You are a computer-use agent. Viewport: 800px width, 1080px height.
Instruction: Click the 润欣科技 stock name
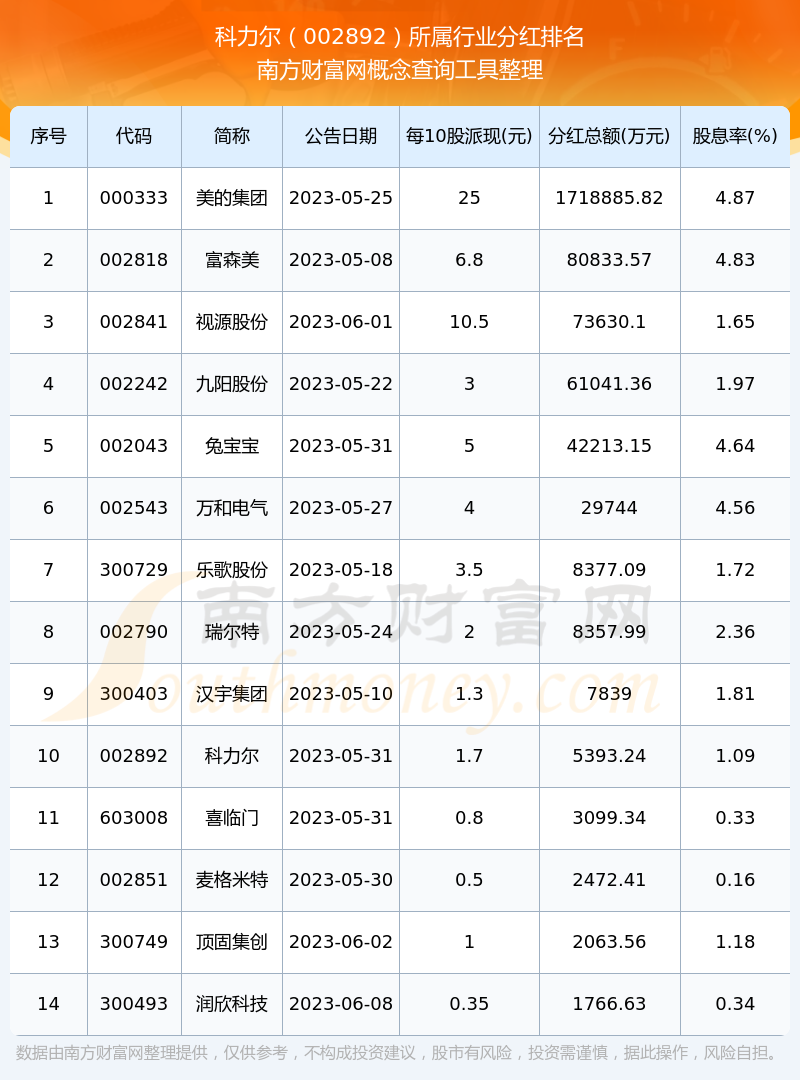232,1004
